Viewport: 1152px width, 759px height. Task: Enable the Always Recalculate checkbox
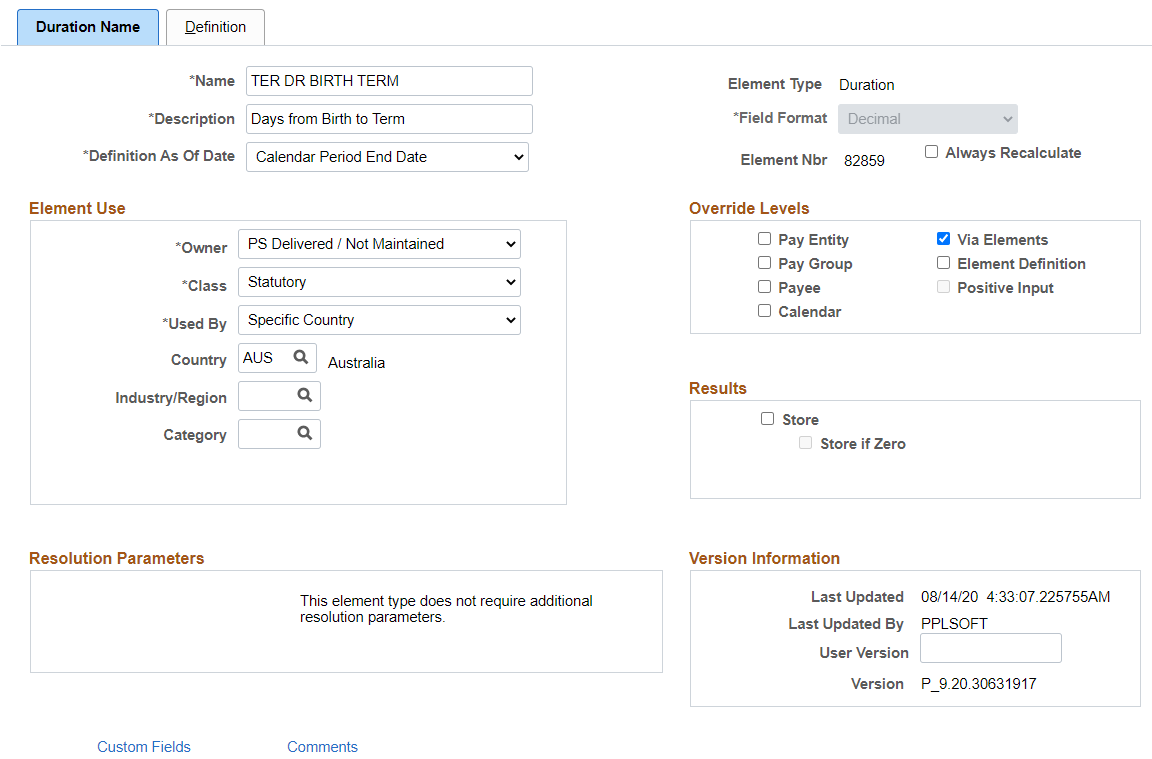931,151
